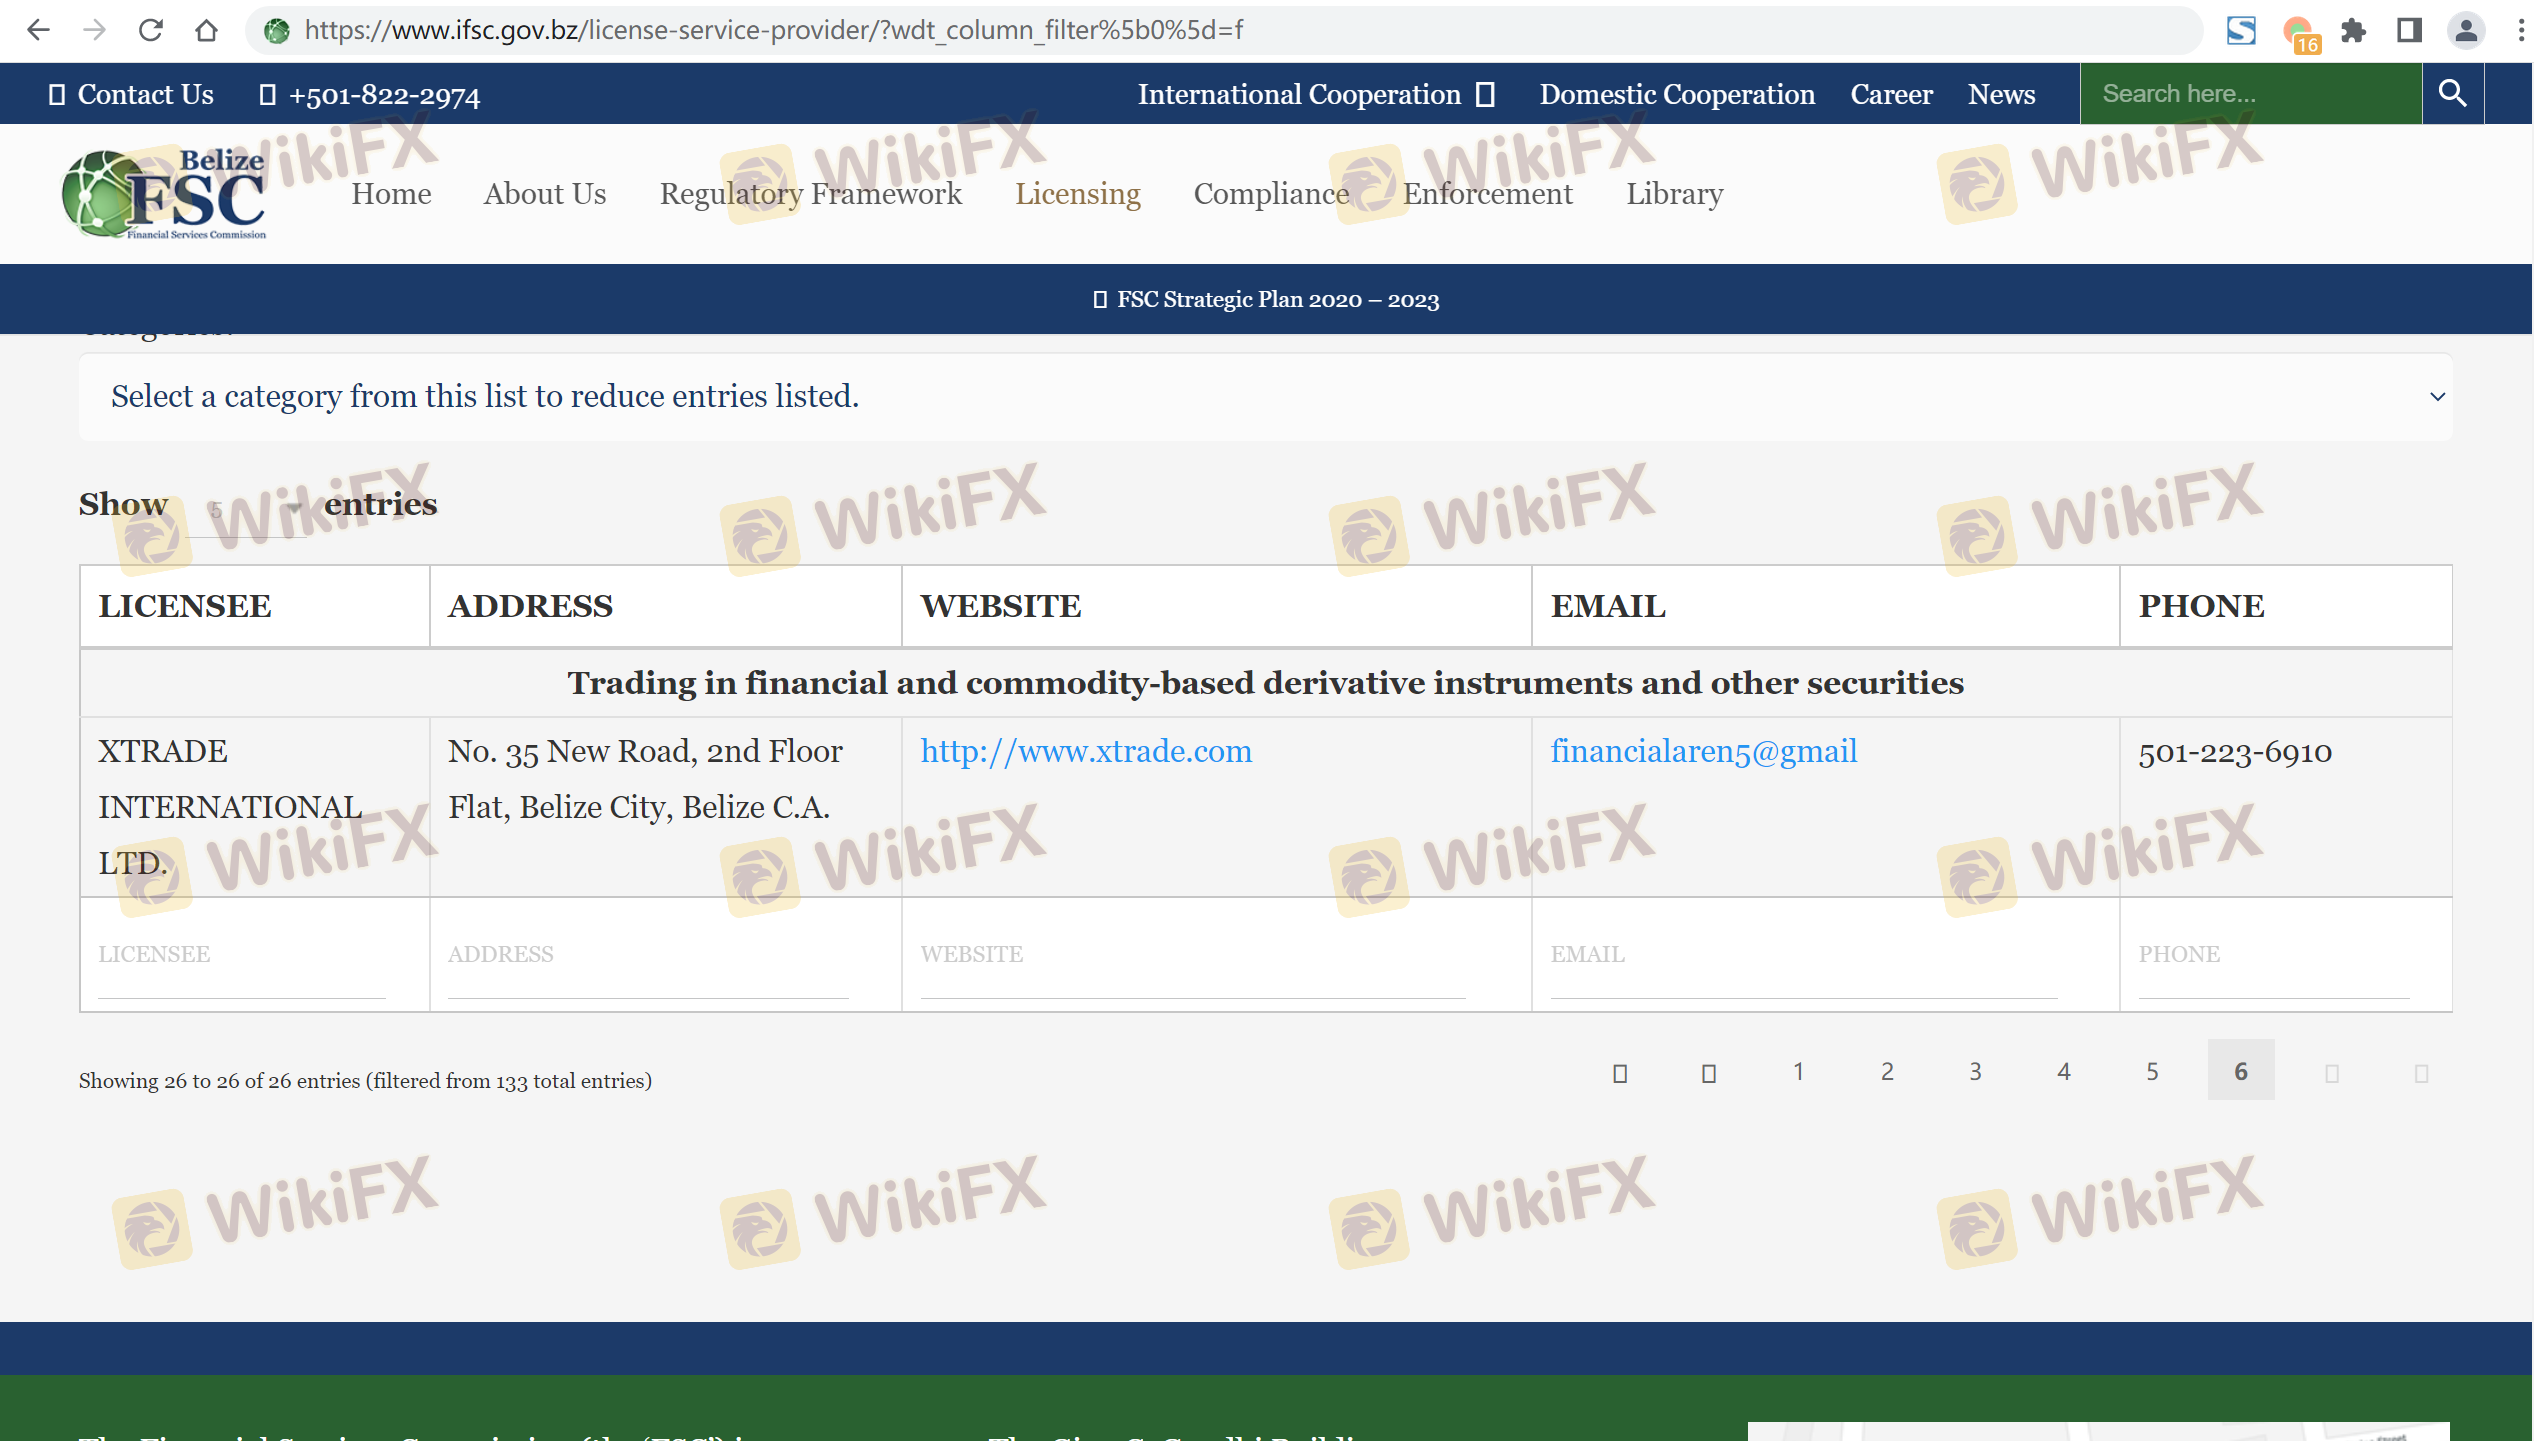Screen dimensions: 2534x1441
Task: Toggle the browser side panel icon
Action: click(x=2409, y=30)
